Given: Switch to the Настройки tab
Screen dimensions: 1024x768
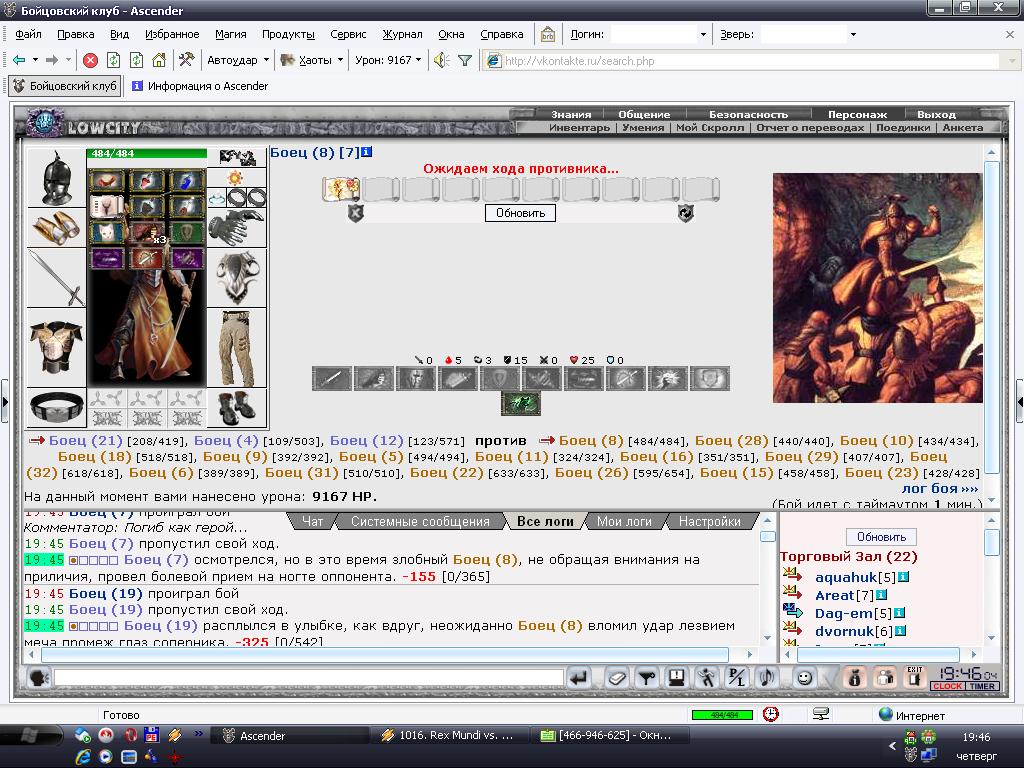Looking at the screenshot, I should (709, 521).
